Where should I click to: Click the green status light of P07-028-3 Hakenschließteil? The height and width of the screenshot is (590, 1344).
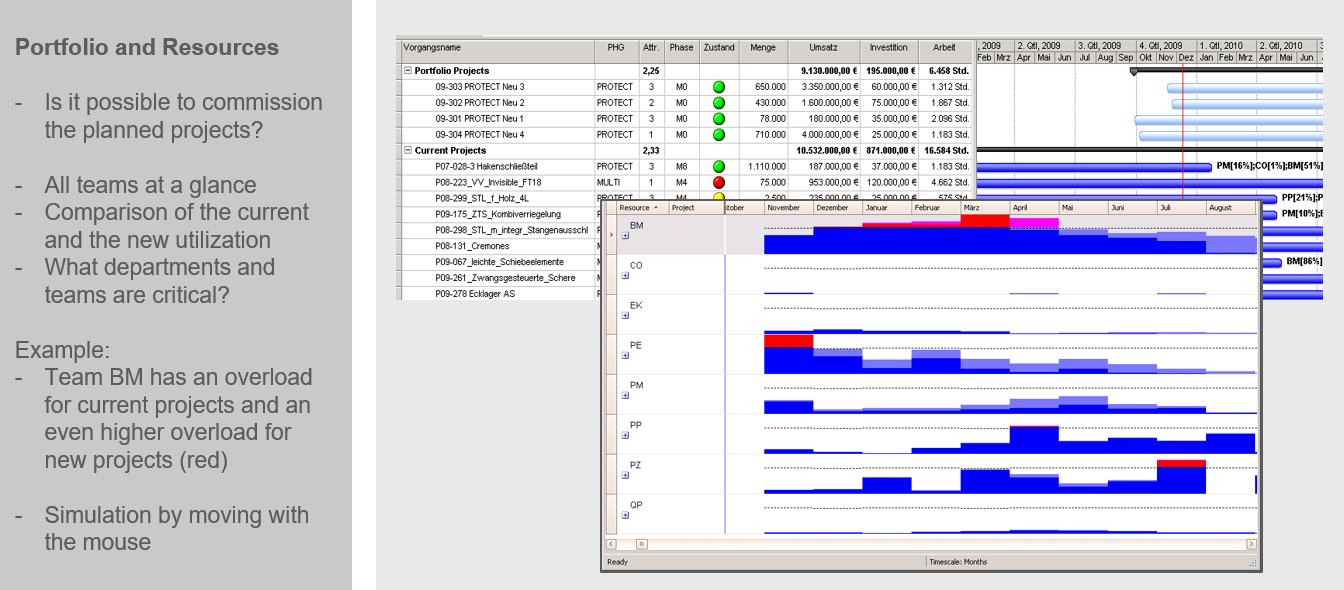coord(717,166)
